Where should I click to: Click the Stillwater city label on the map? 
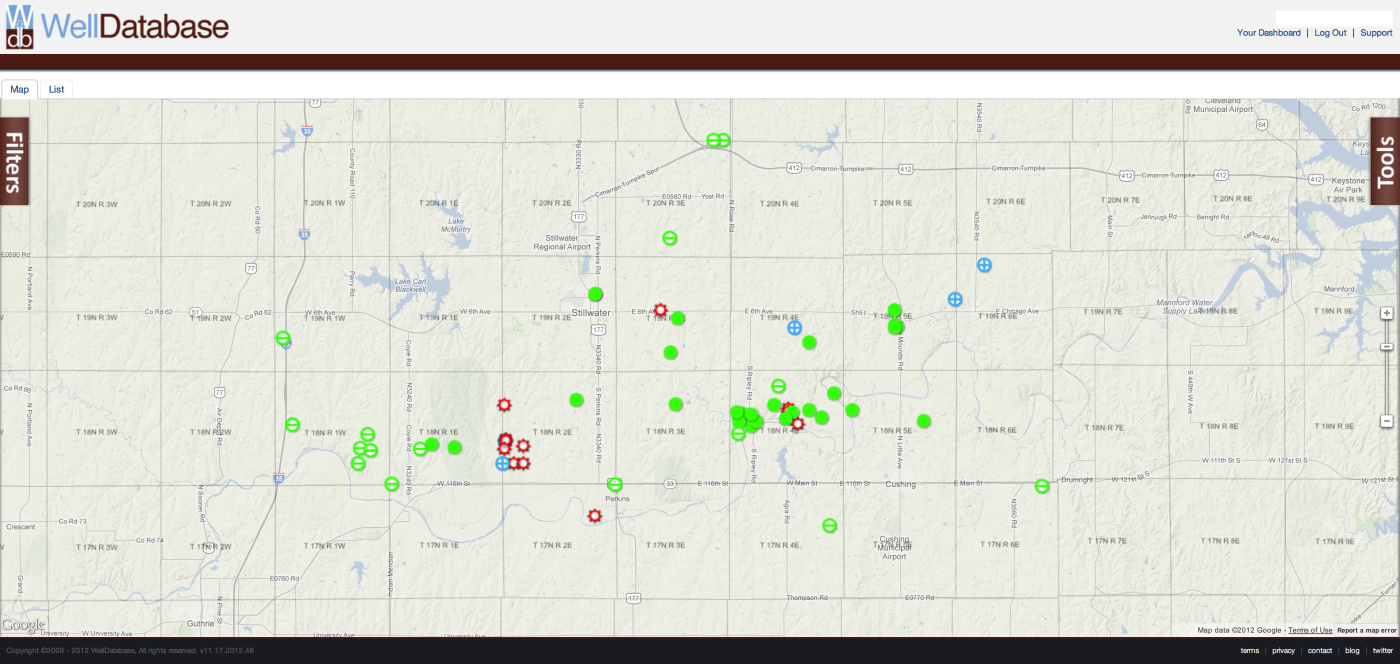coord(590,313)
